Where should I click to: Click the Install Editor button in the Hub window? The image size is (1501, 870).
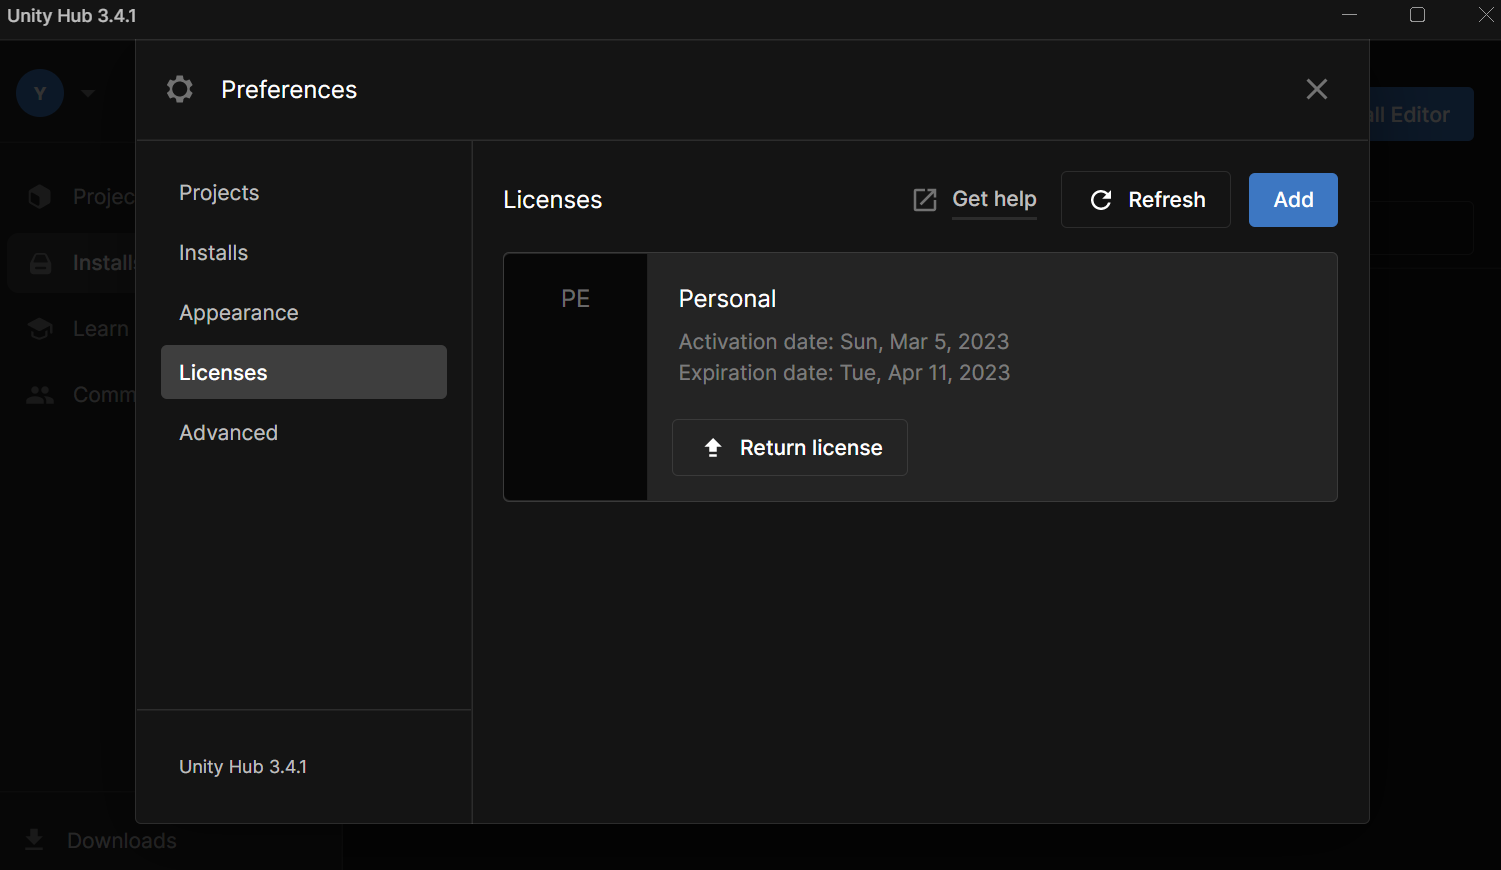coord(1421,114)
